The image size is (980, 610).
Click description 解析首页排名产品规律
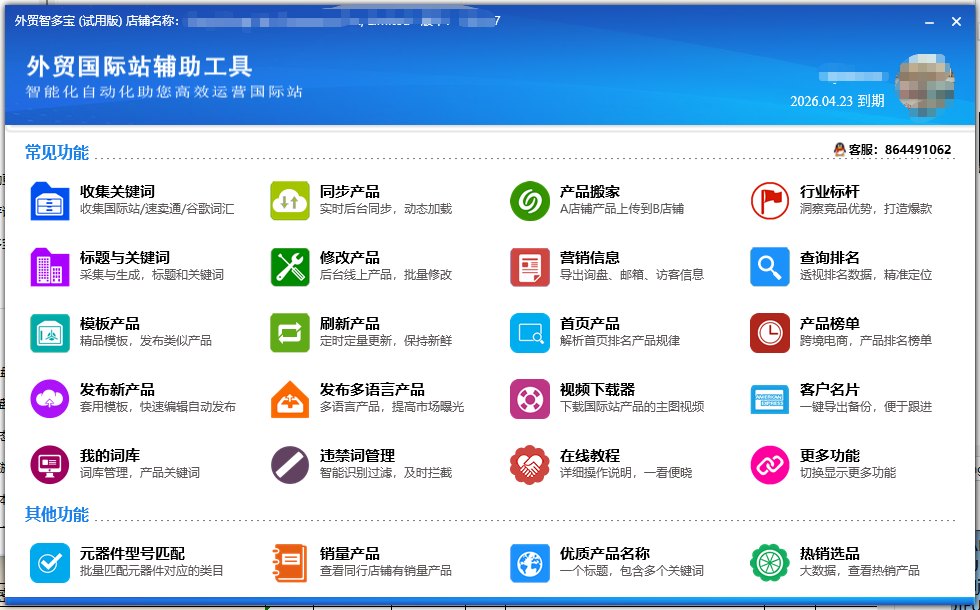(x=620, y=341)
